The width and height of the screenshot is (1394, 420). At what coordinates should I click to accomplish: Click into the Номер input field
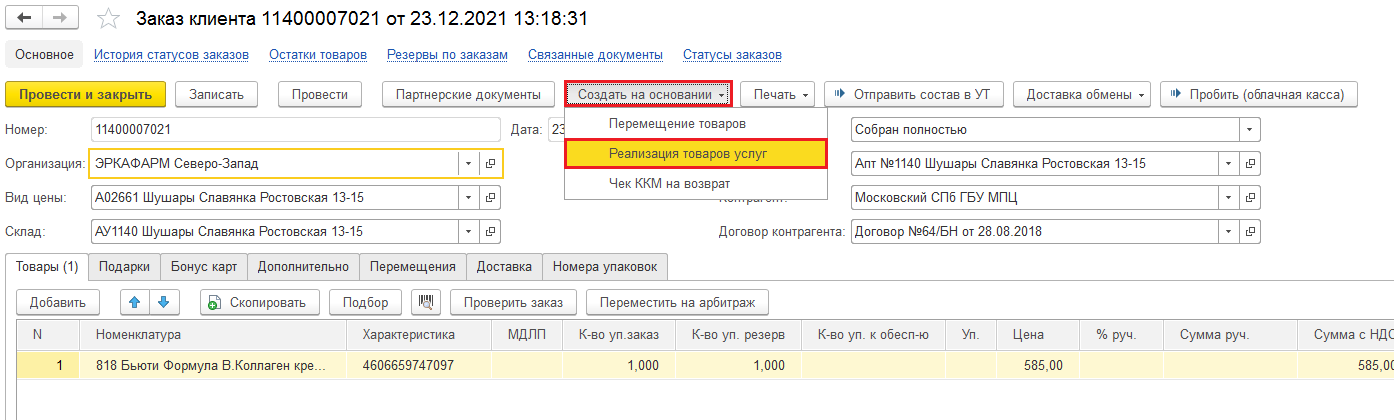tap(294, 130)
